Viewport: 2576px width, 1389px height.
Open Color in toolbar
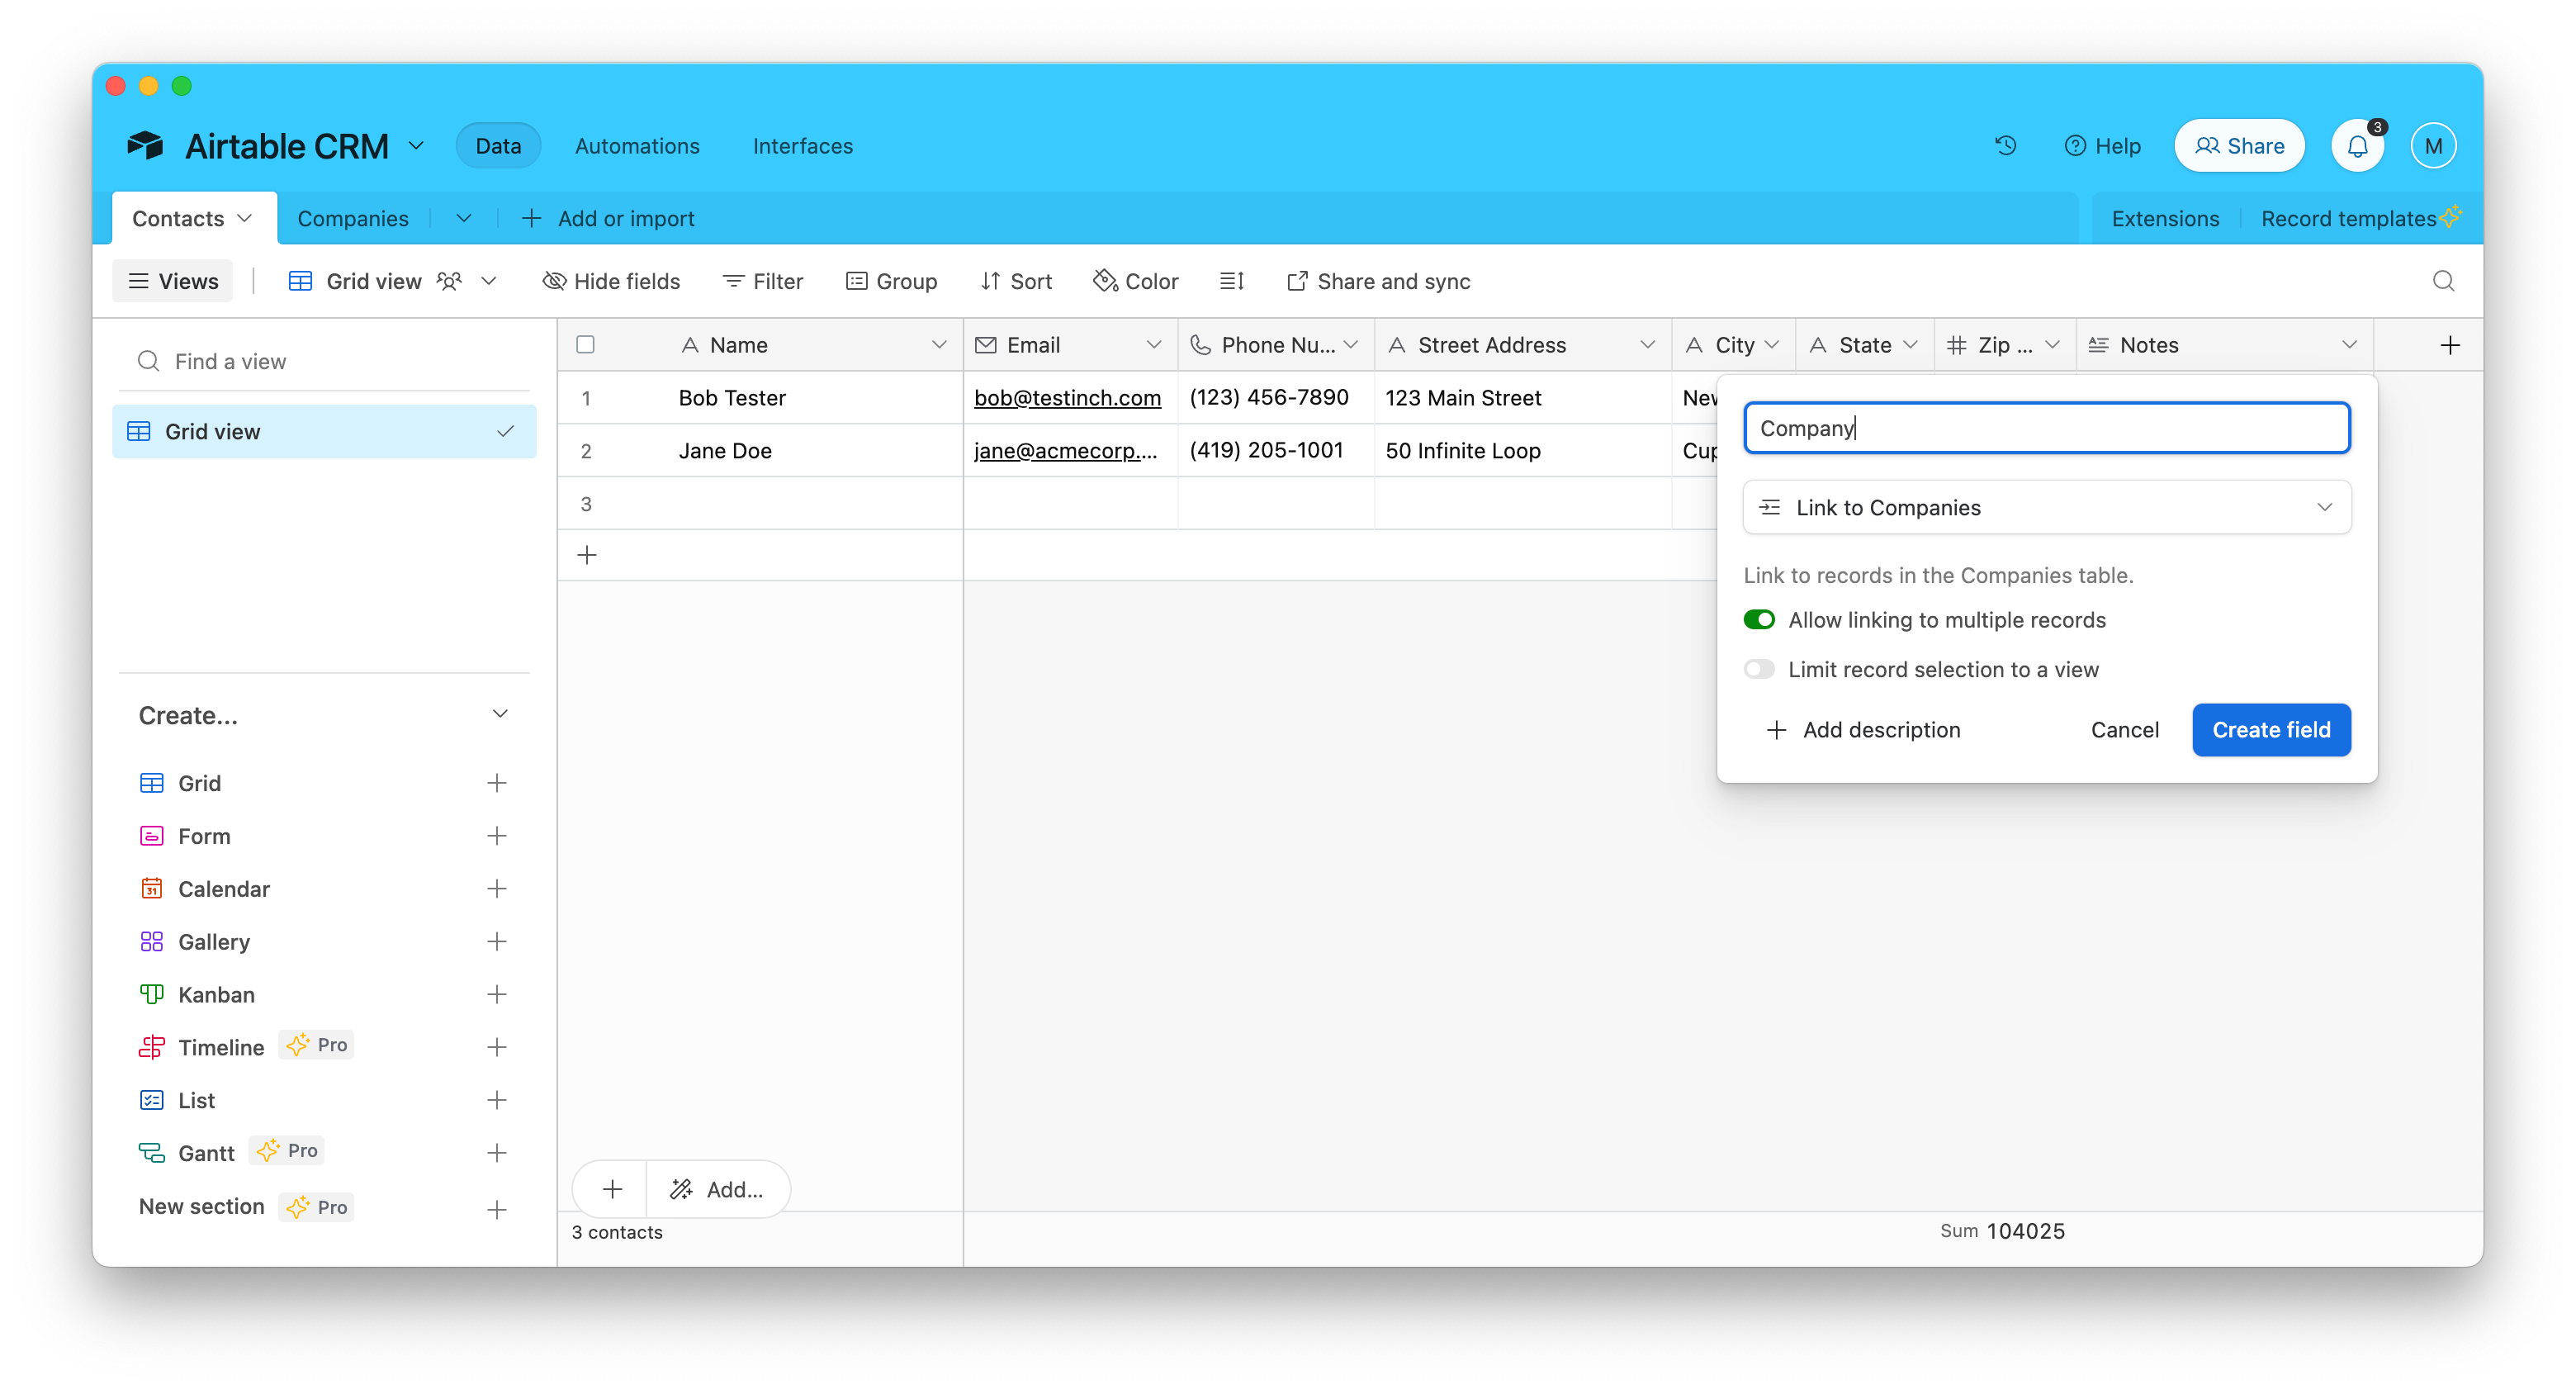pyautogui.click(x=1136, y=281)
